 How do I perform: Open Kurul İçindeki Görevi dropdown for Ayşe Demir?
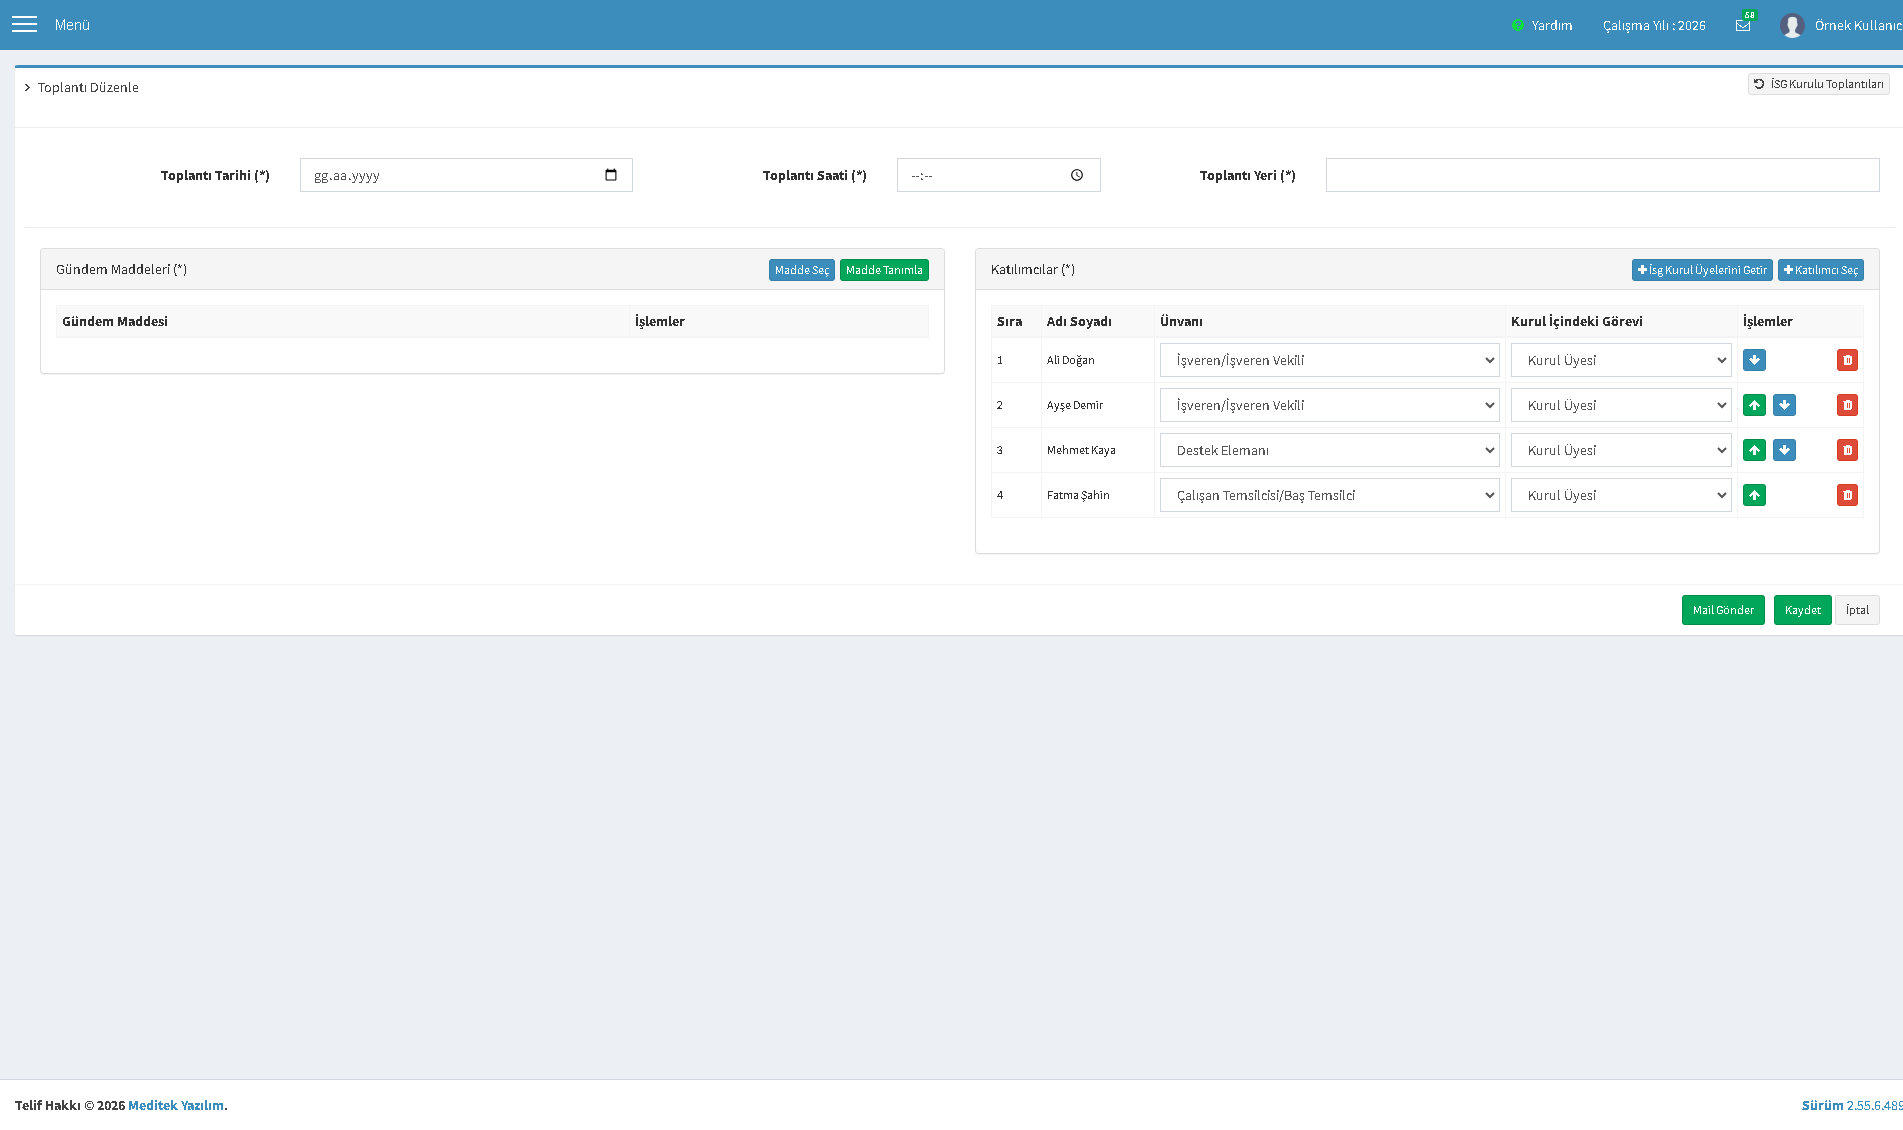pos(1621,405)
